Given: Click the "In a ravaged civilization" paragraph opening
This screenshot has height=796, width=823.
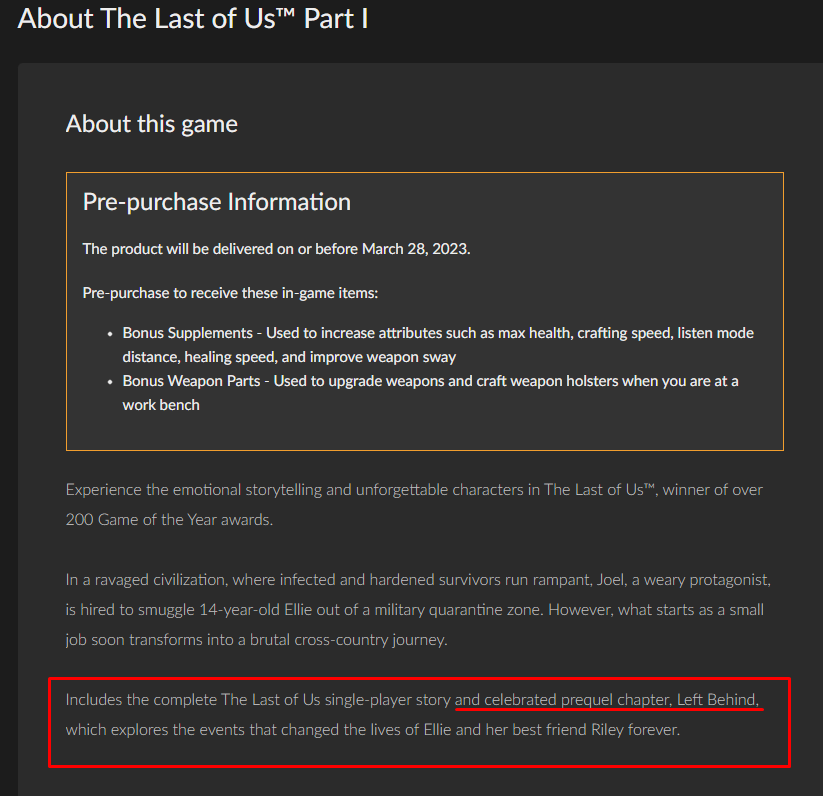Looking at the screenshot, I should point(146,580).
